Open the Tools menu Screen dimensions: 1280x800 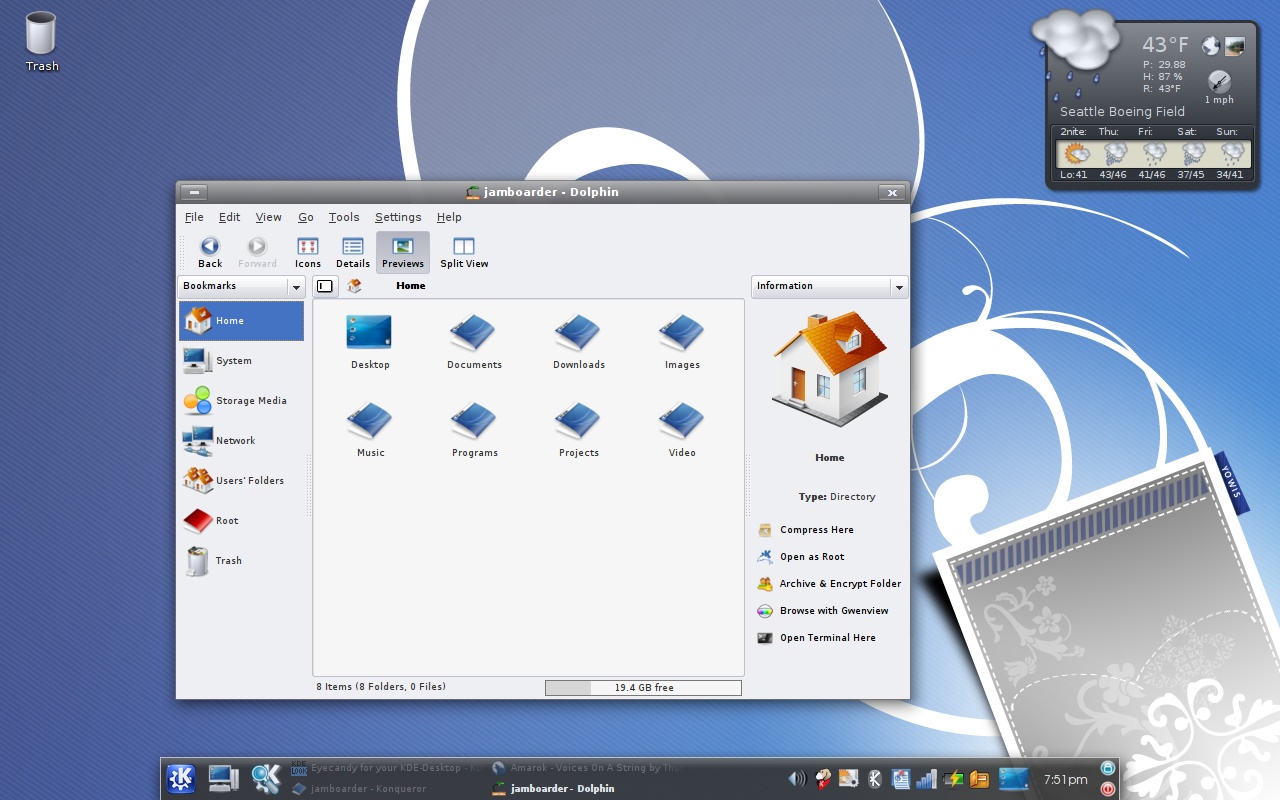tap(344, 217)
